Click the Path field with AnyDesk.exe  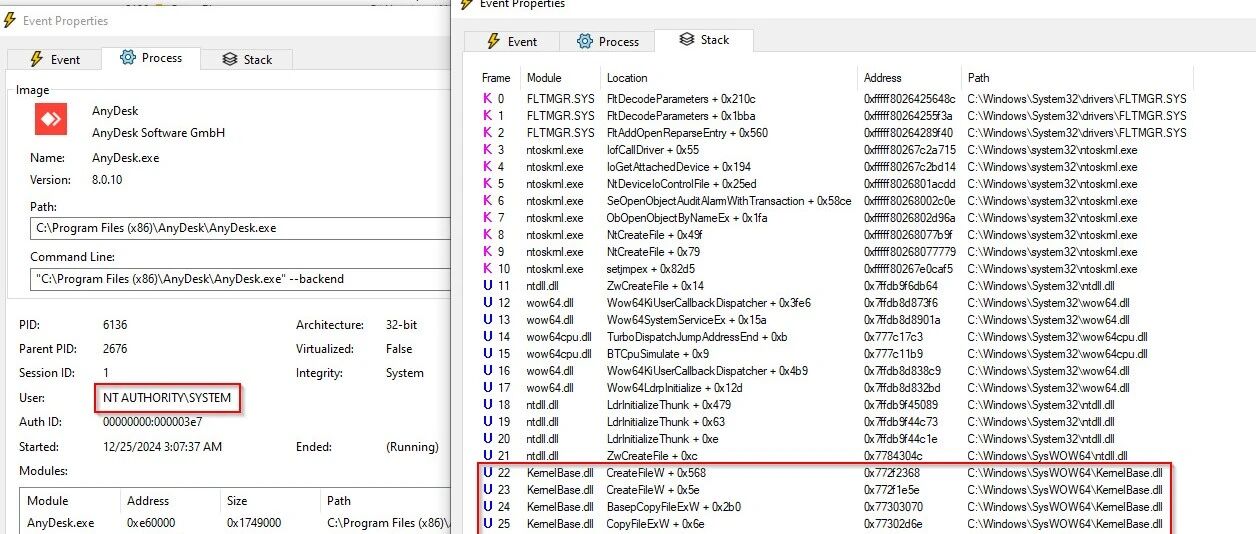click(x=240, y=228)
